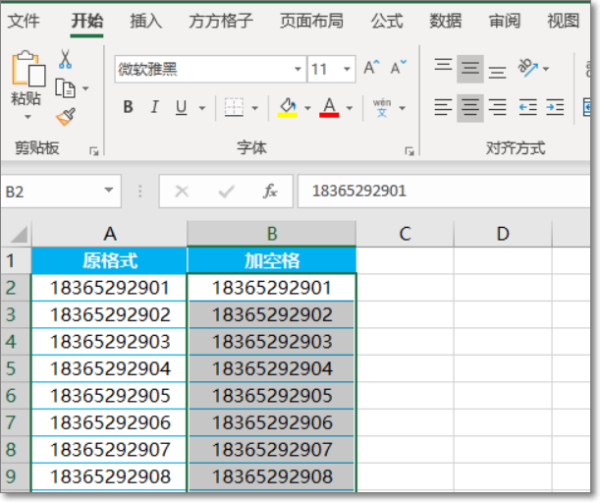Decrease indent icon

pos(528,108)
